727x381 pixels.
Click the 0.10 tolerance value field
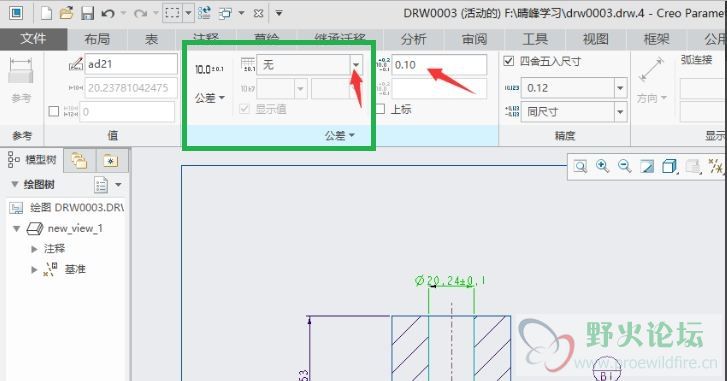pos(440,65)
